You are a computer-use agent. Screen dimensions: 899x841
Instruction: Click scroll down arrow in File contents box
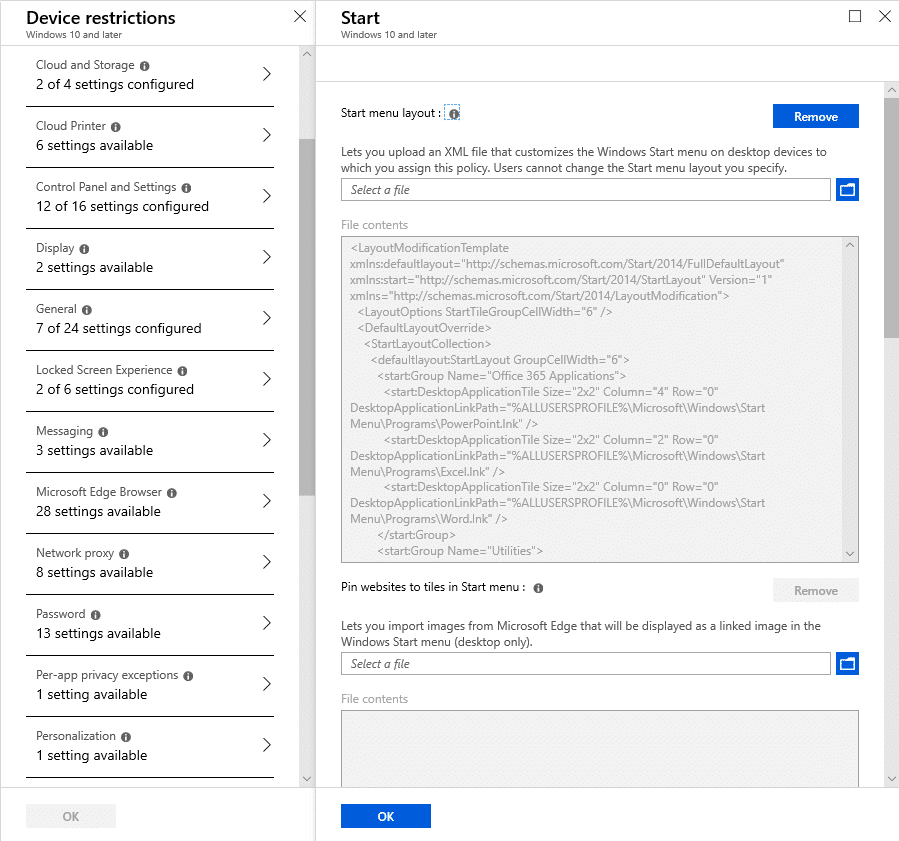850,554
